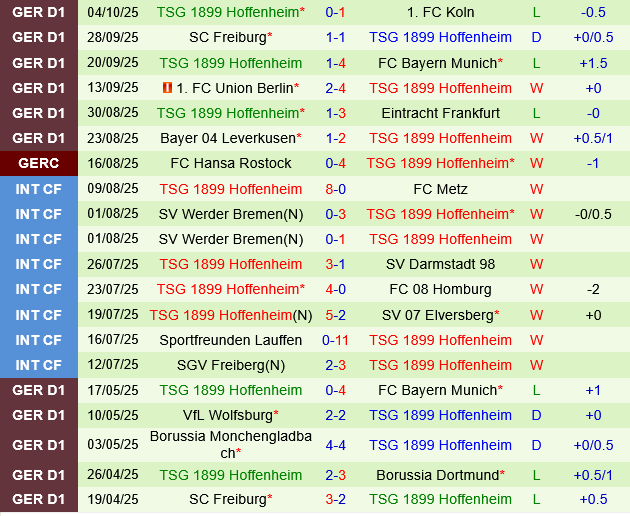
Task: Select the GERC competition label
Action: click(38, 163)
